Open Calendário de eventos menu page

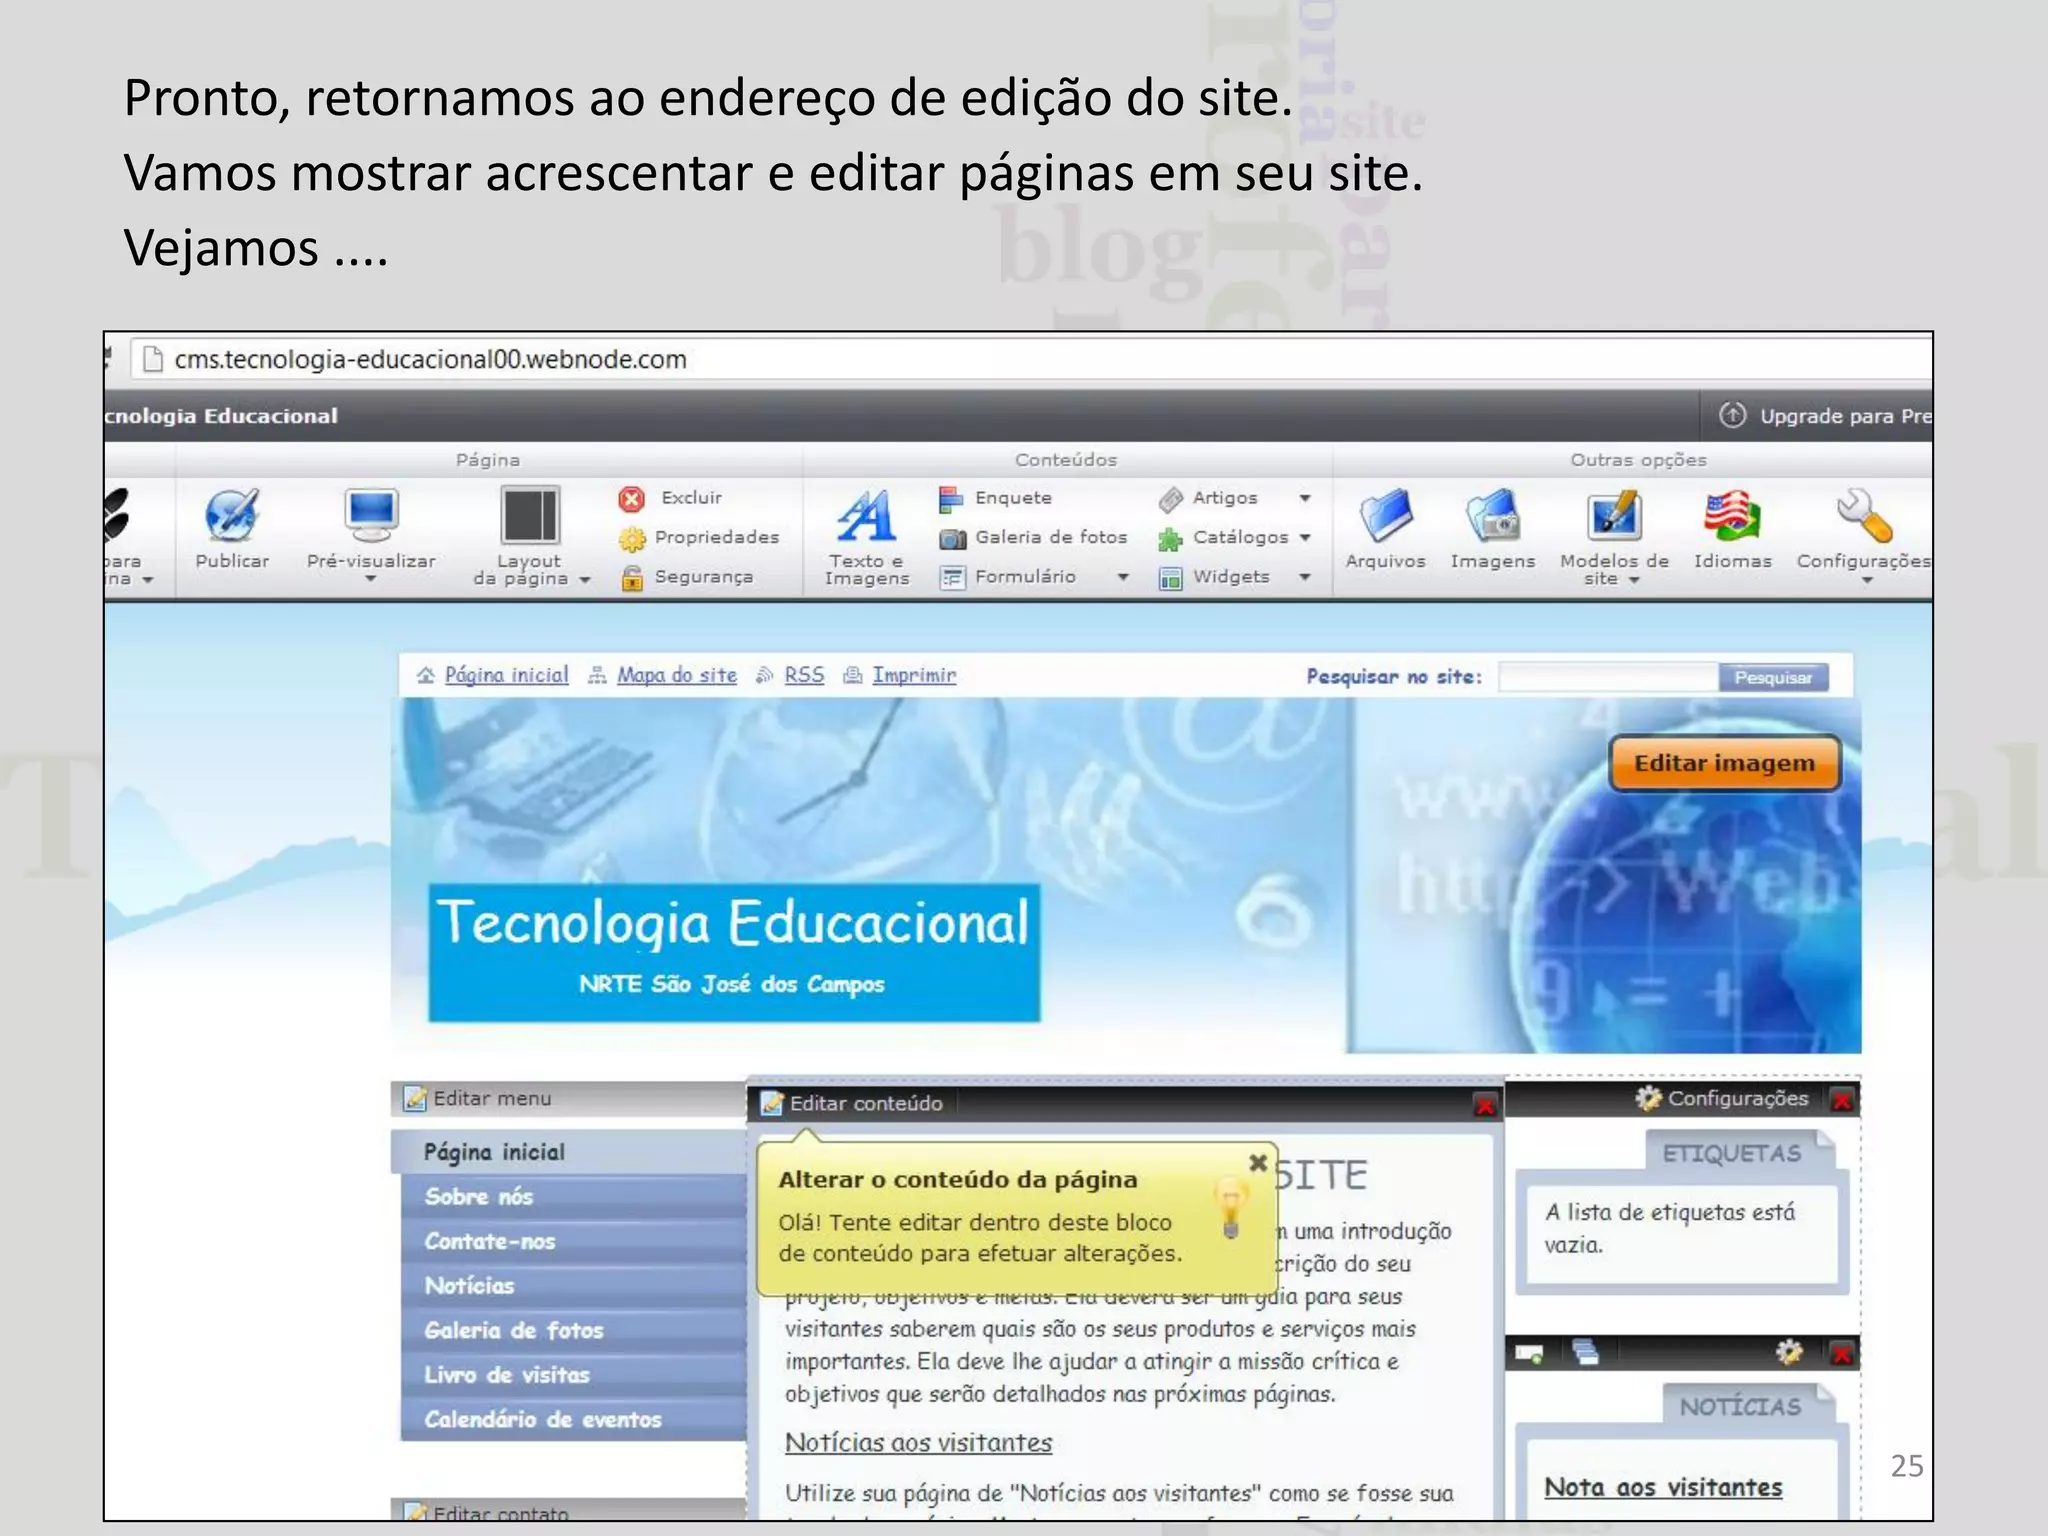click(573, 1419)
